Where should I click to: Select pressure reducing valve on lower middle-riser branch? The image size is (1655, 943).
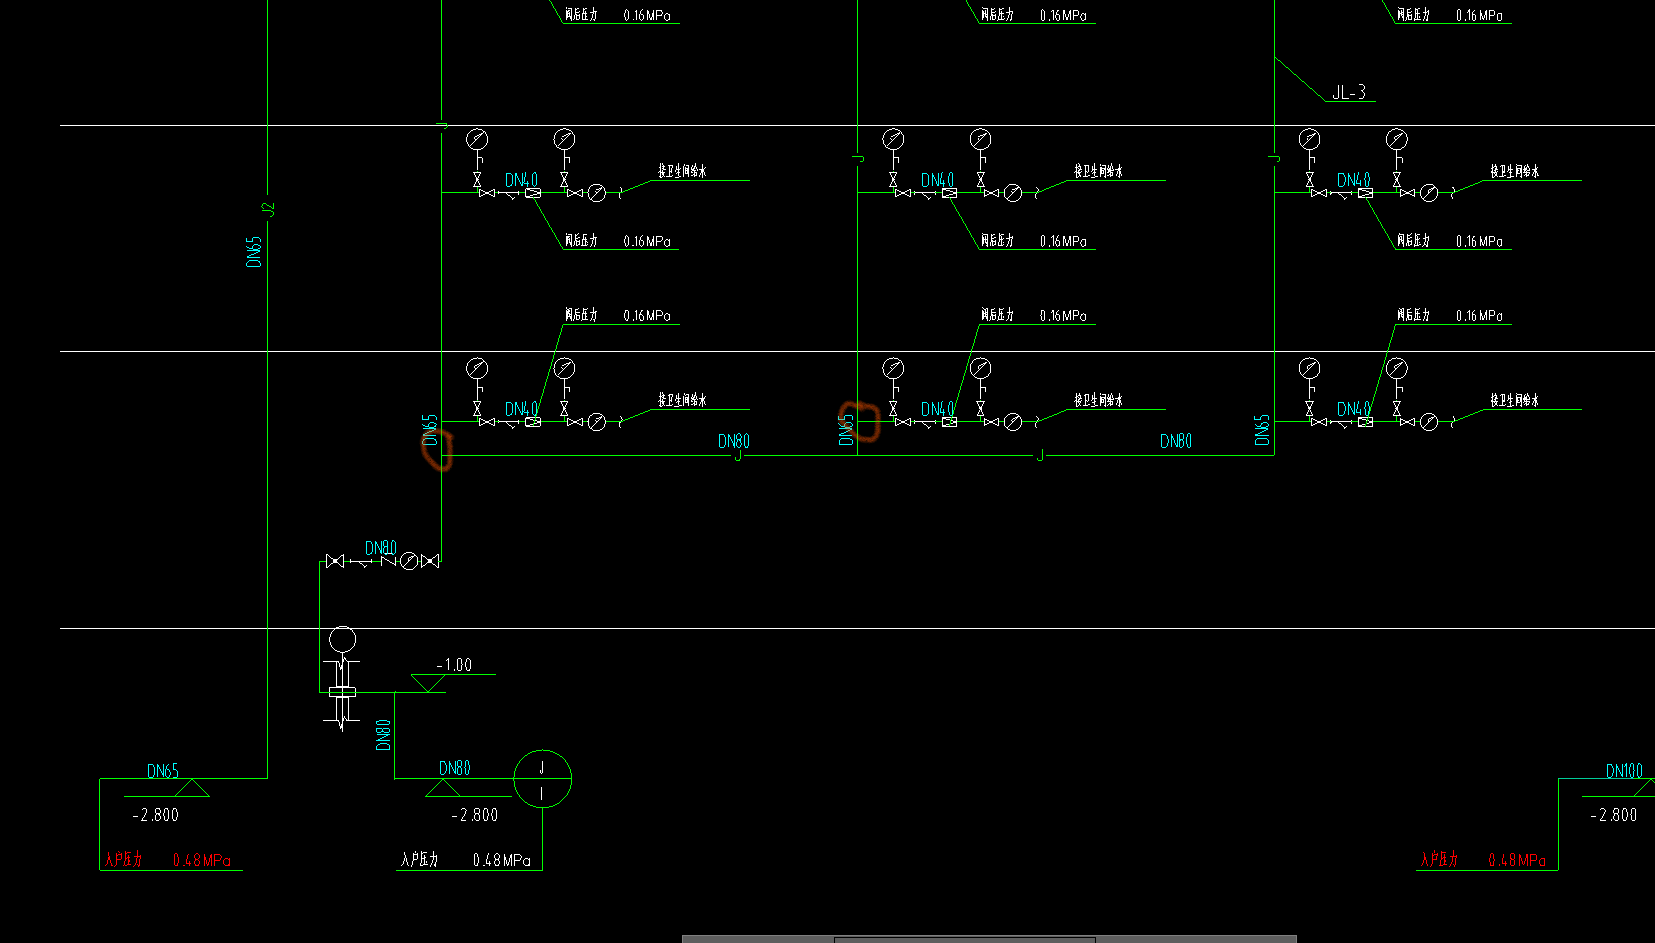click(949, 422)
